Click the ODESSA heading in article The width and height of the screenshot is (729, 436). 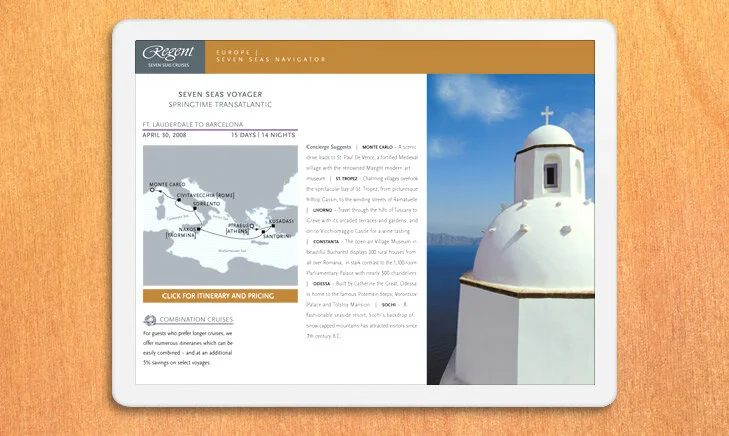321,284
